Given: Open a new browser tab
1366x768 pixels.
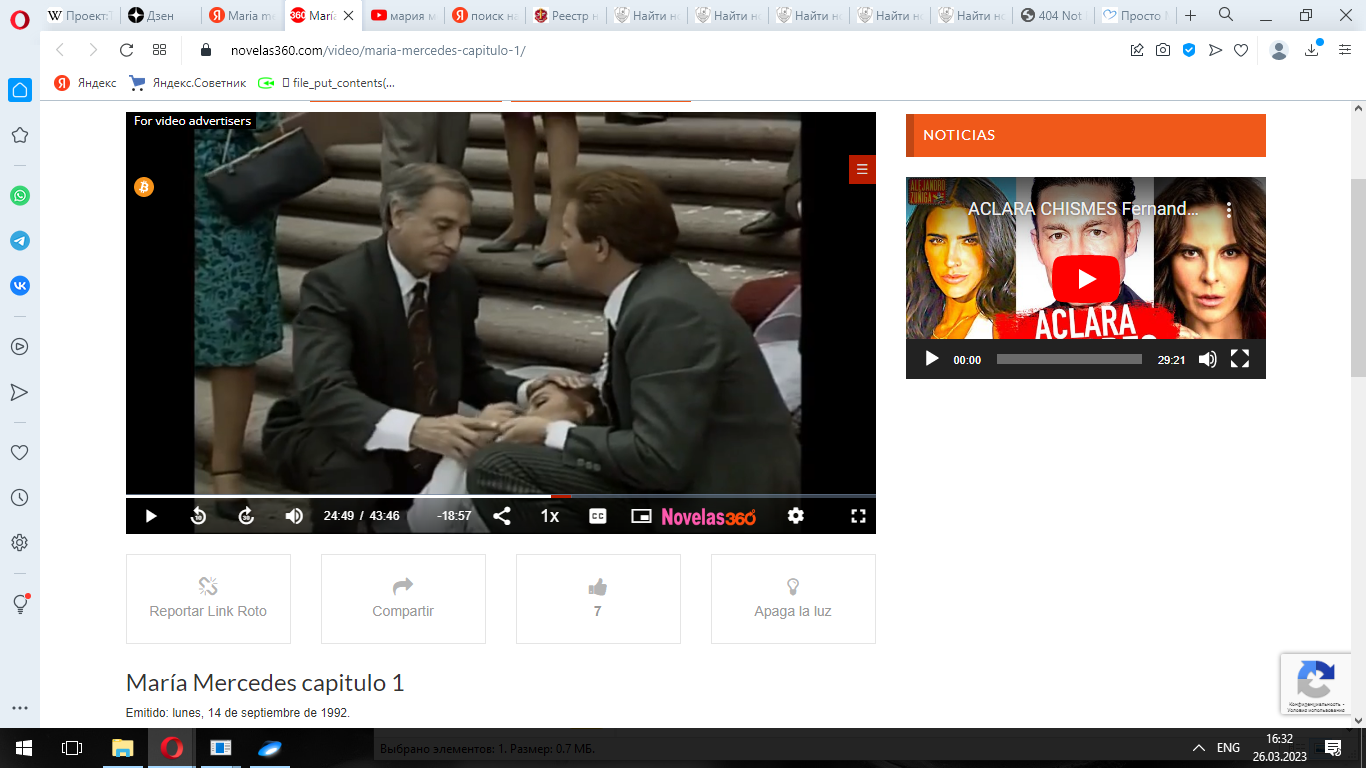Looking at the screenshot, I should tap(1190, 16).
